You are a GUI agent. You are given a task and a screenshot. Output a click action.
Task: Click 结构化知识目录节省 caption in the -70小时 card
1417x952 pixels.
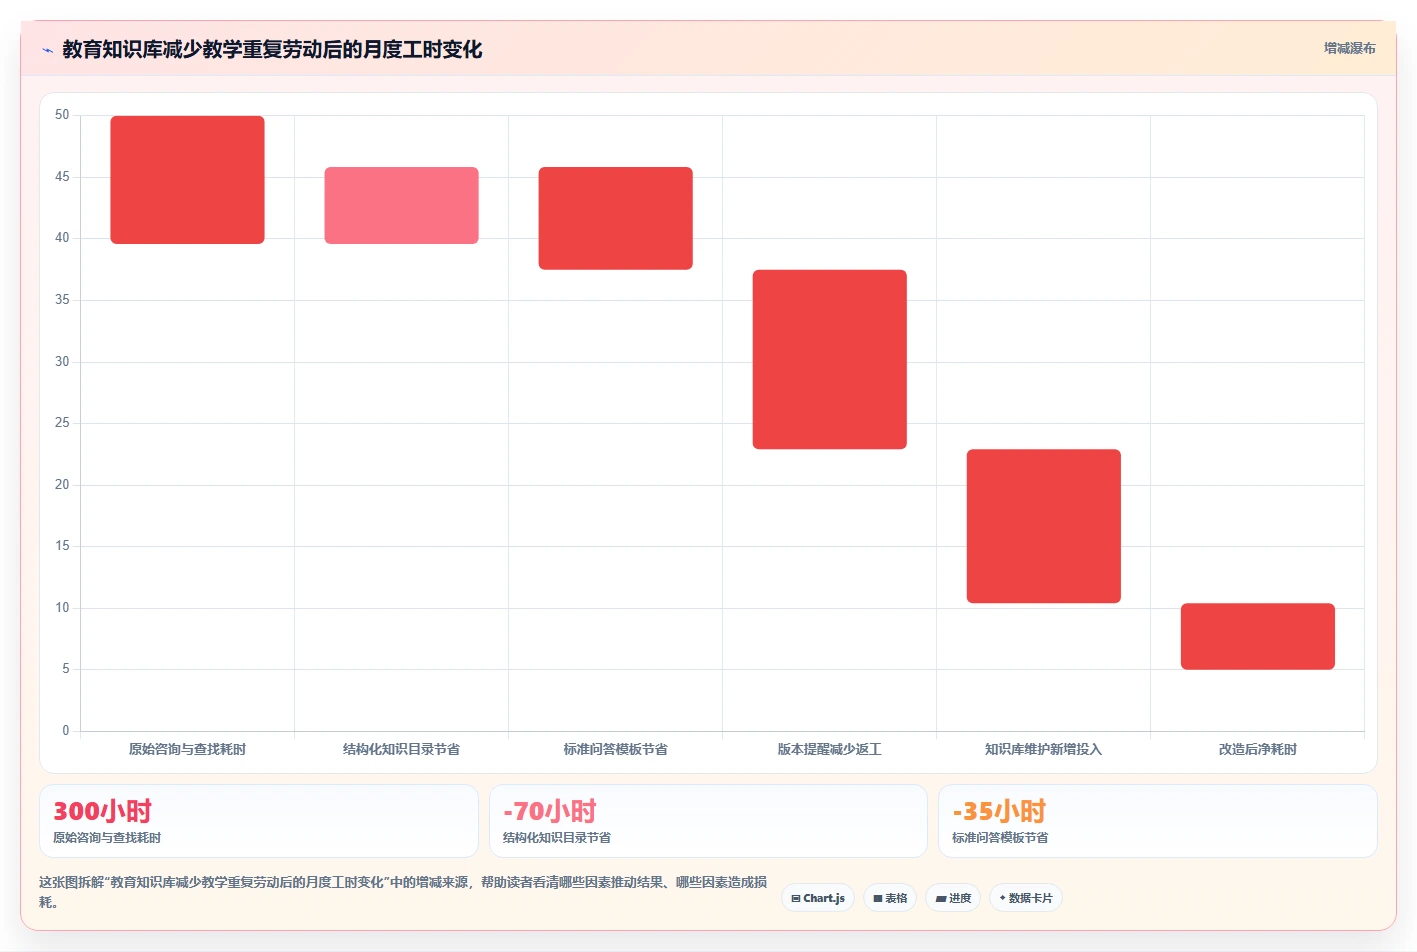557,838
